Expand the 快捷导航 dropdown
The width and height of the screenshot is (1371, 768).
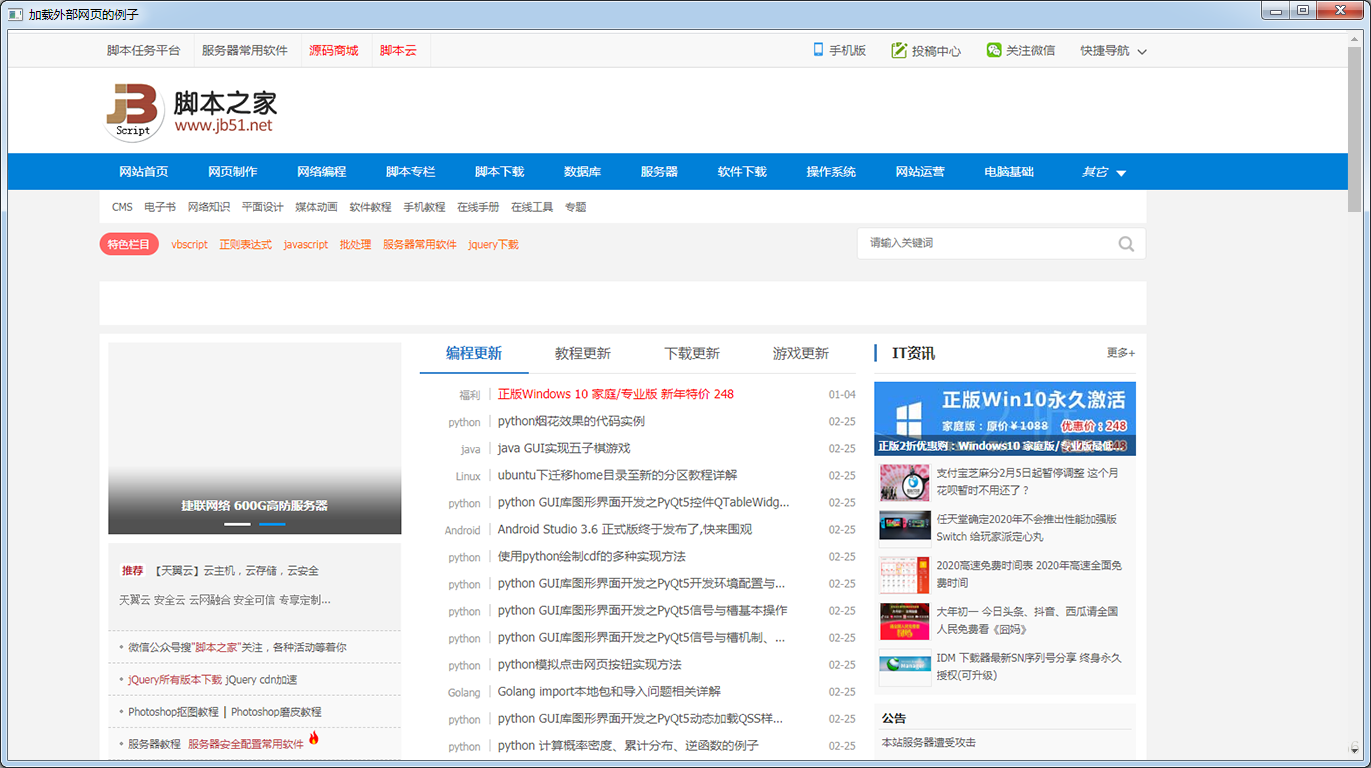click(x=1104, y=50)
